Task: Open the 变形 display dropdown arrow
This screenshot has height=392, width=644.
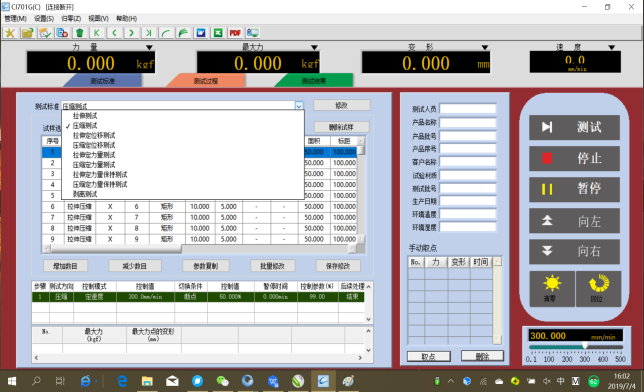Action: (x=485, y=48)
